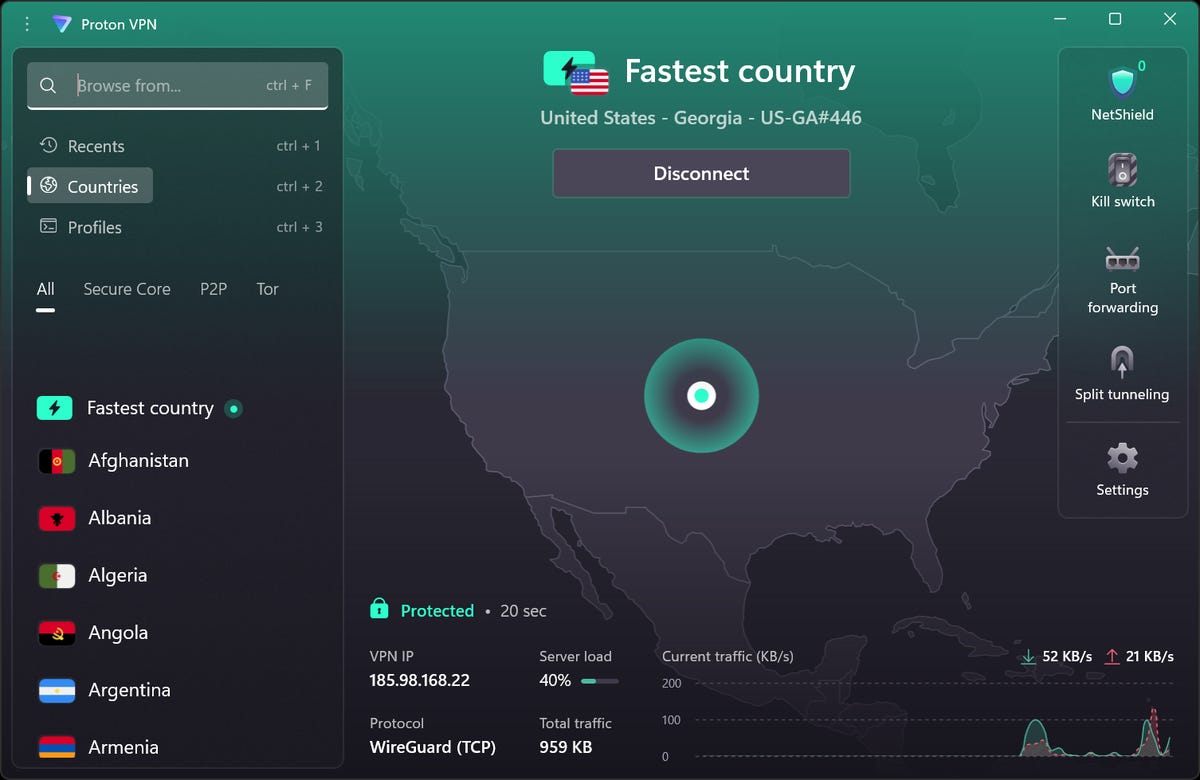This screenshot has height=780, width=1200.
Task: Select Algeria country name
Action: click(118, 576)
